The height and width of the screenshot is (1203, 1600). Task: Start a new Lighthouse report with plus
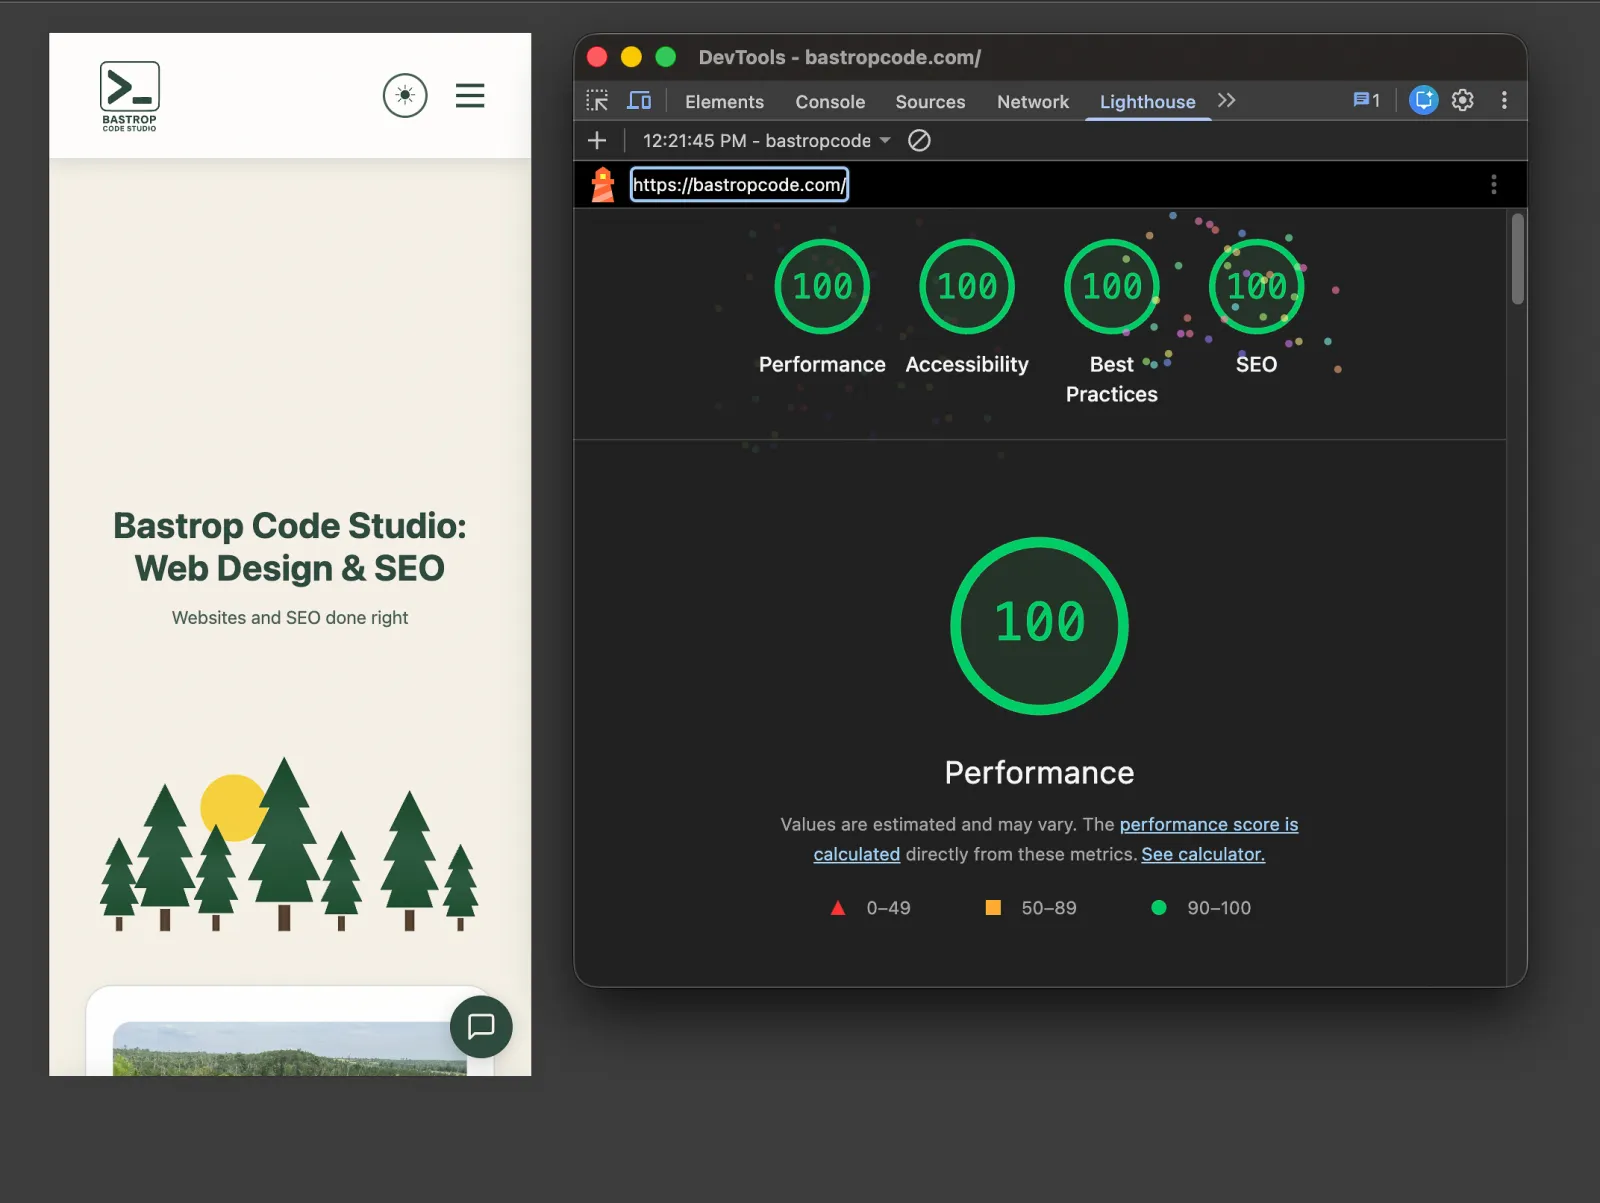tap(597, 141)
